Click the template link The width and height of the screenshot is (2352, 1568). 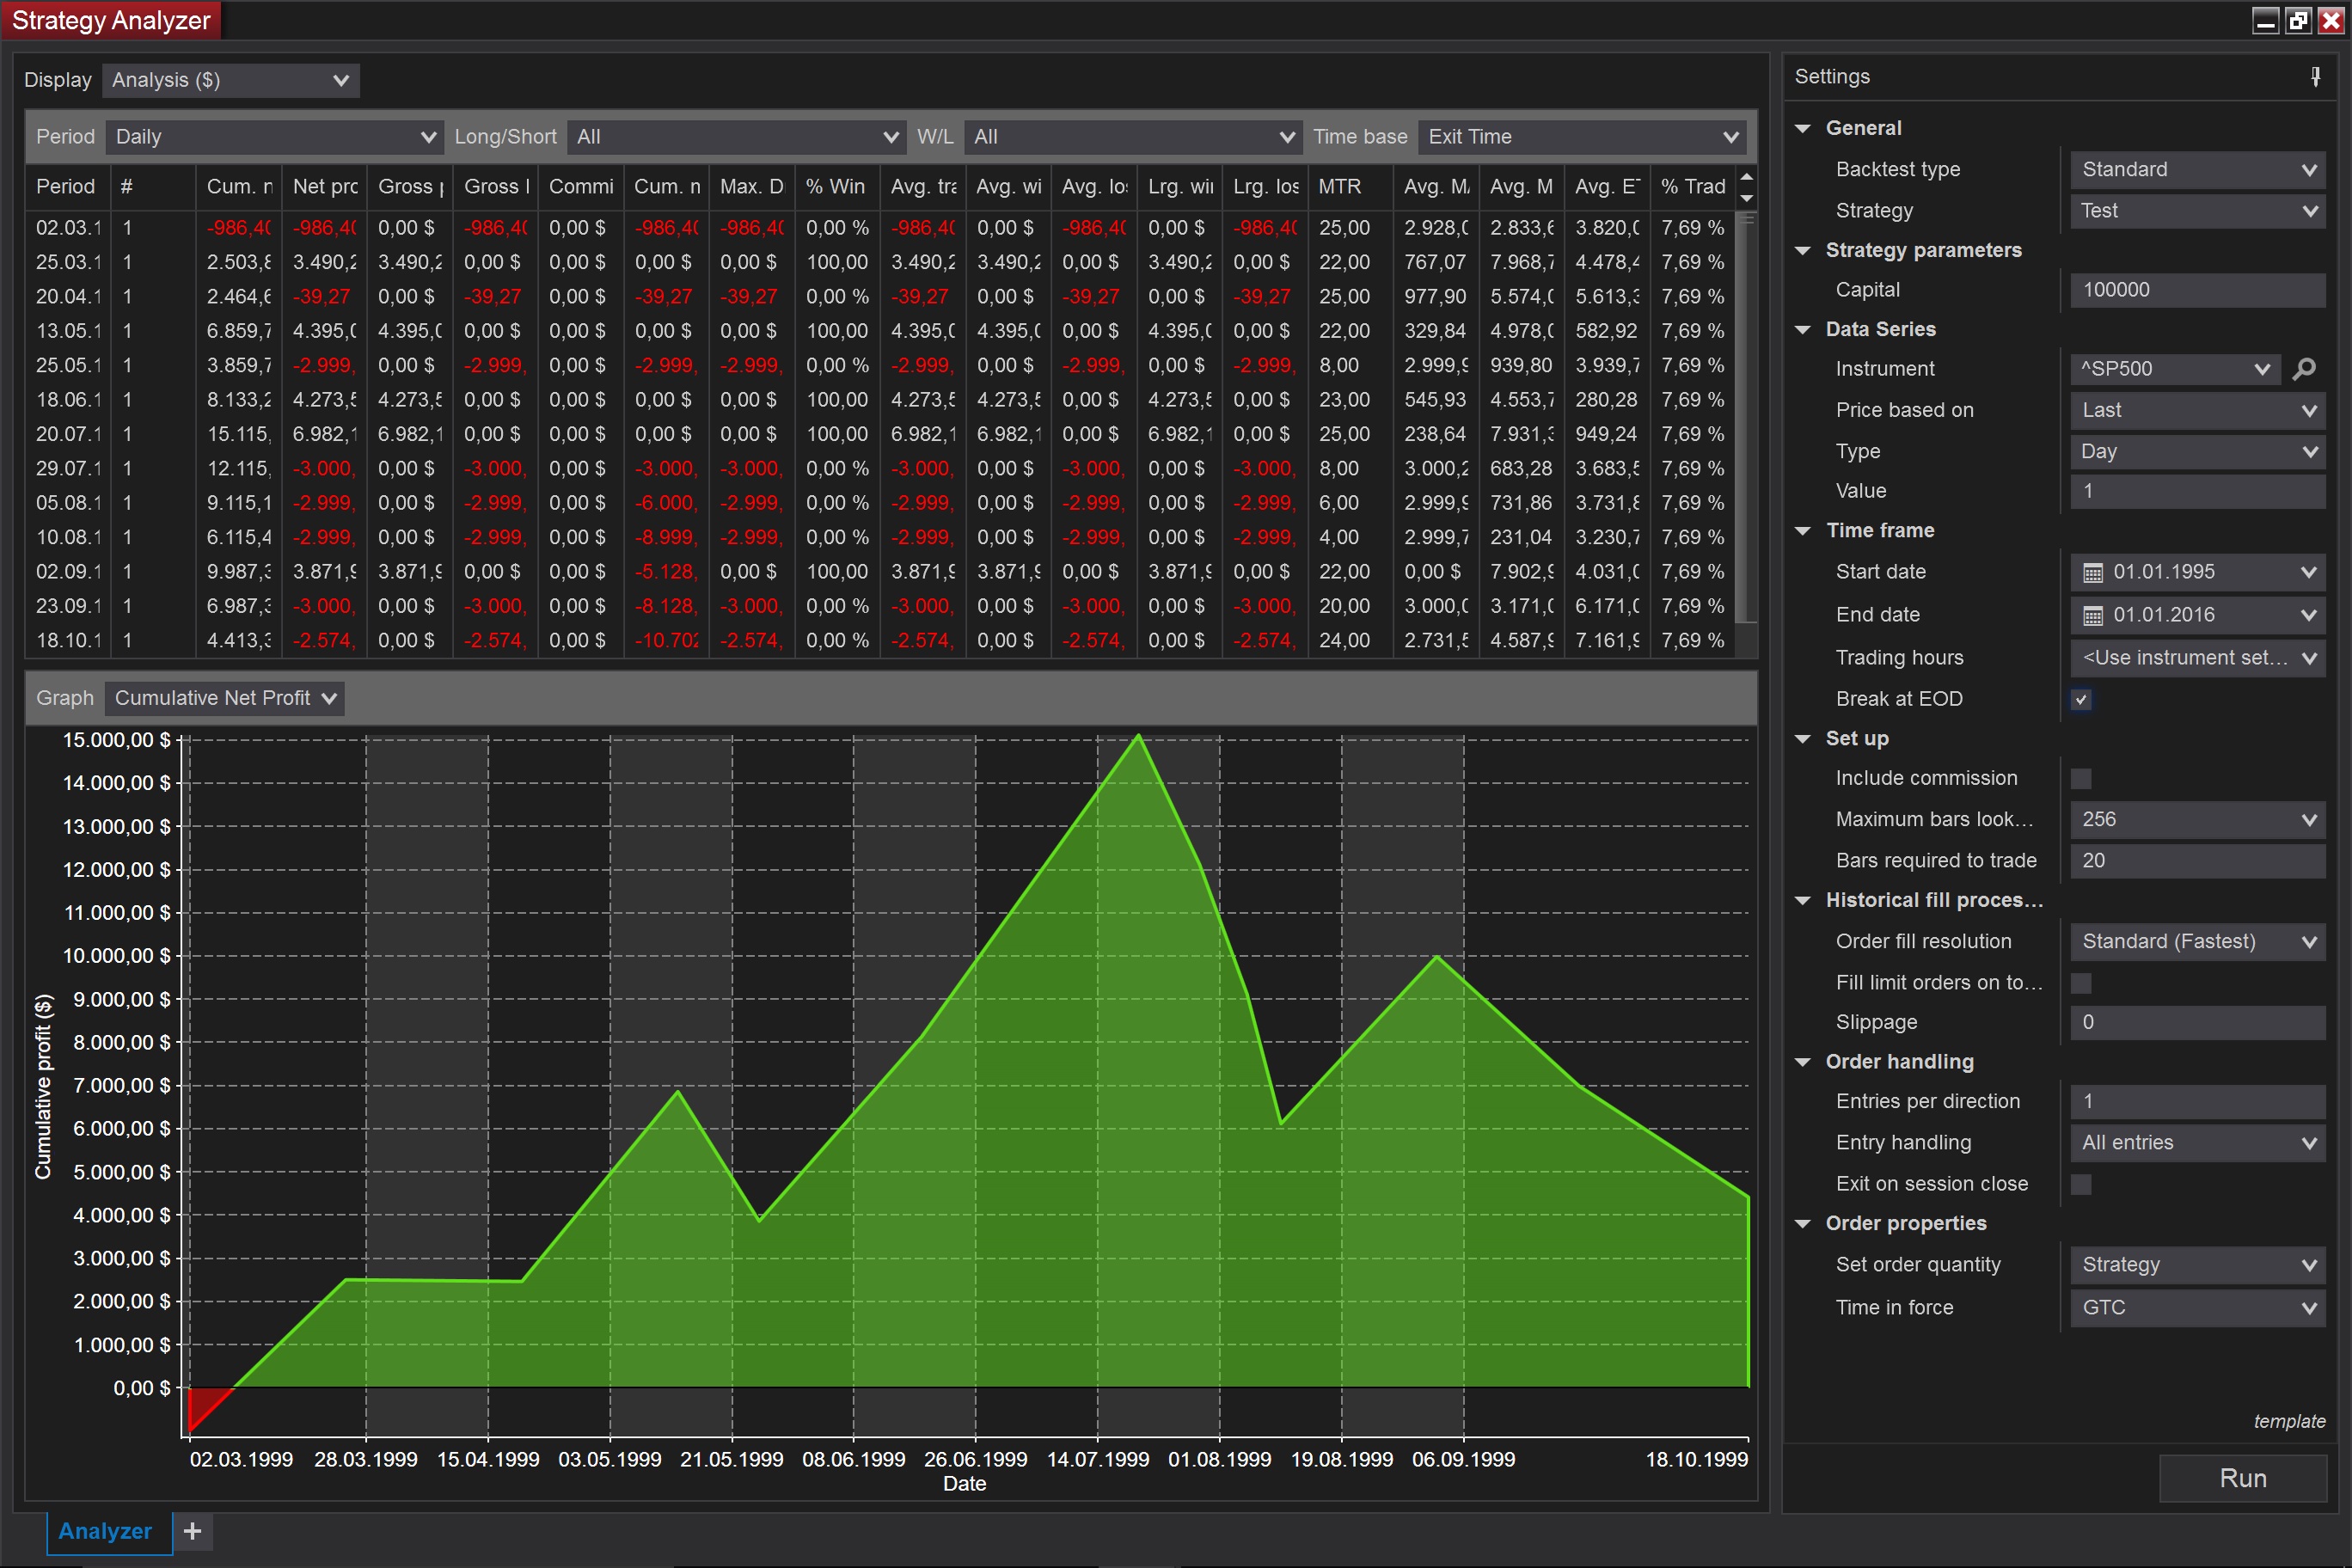2288,1421
